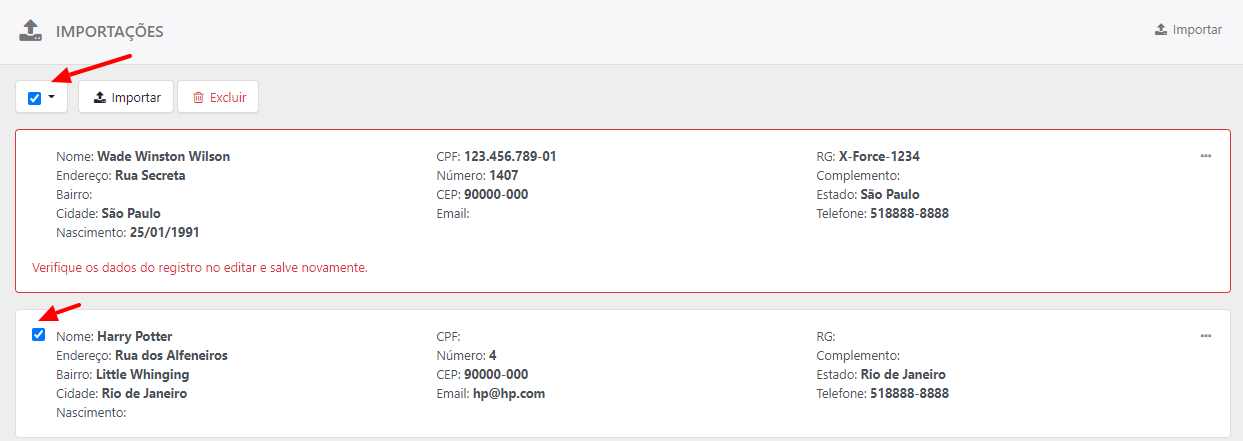The height and width of the screenshot is (441, 1243).
Task: Open the three-dots menu for Wade Winston Wilson
Action: (1206, 156)
